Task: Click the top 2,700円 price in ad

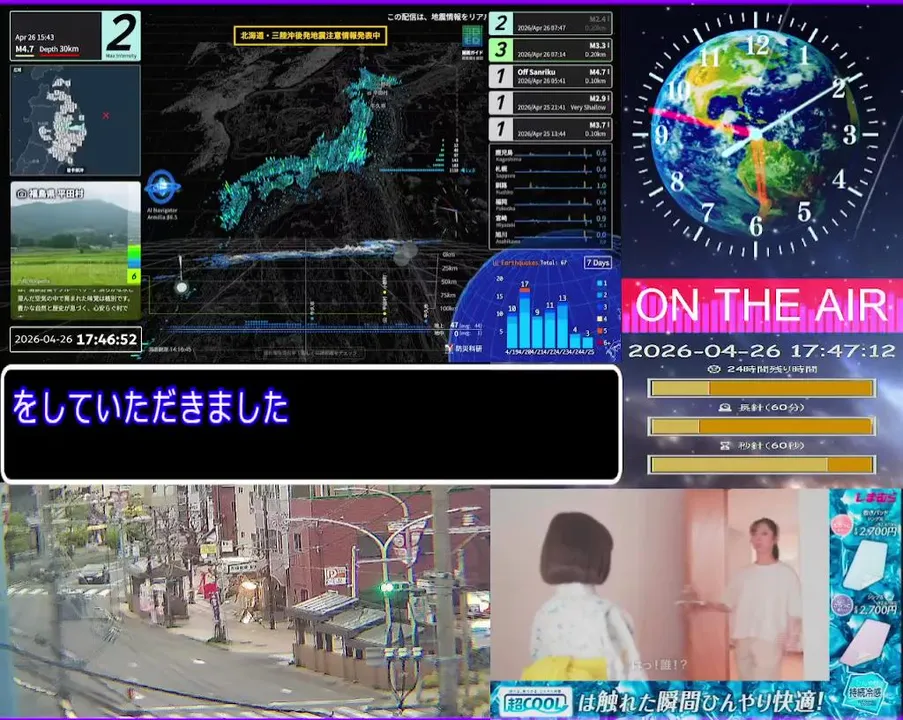Action: 875,530
